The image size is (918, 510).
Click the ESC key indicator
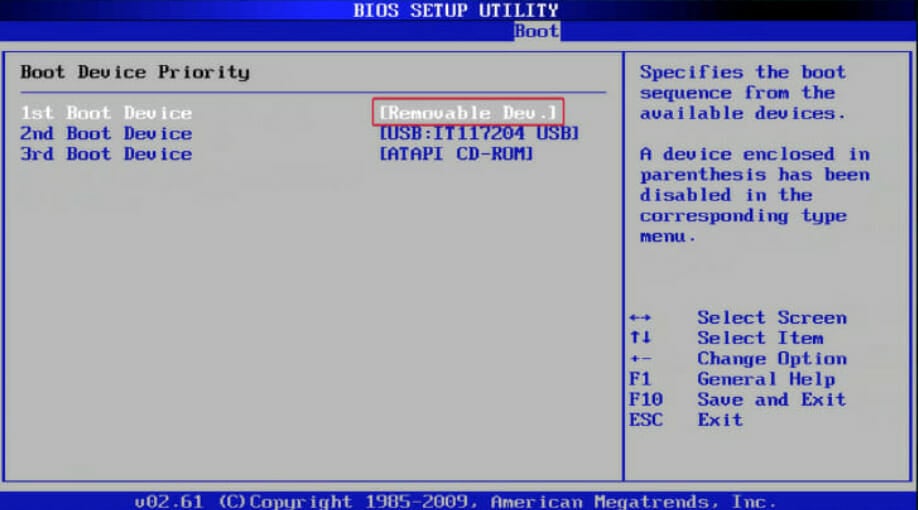[x=645, y=420]
